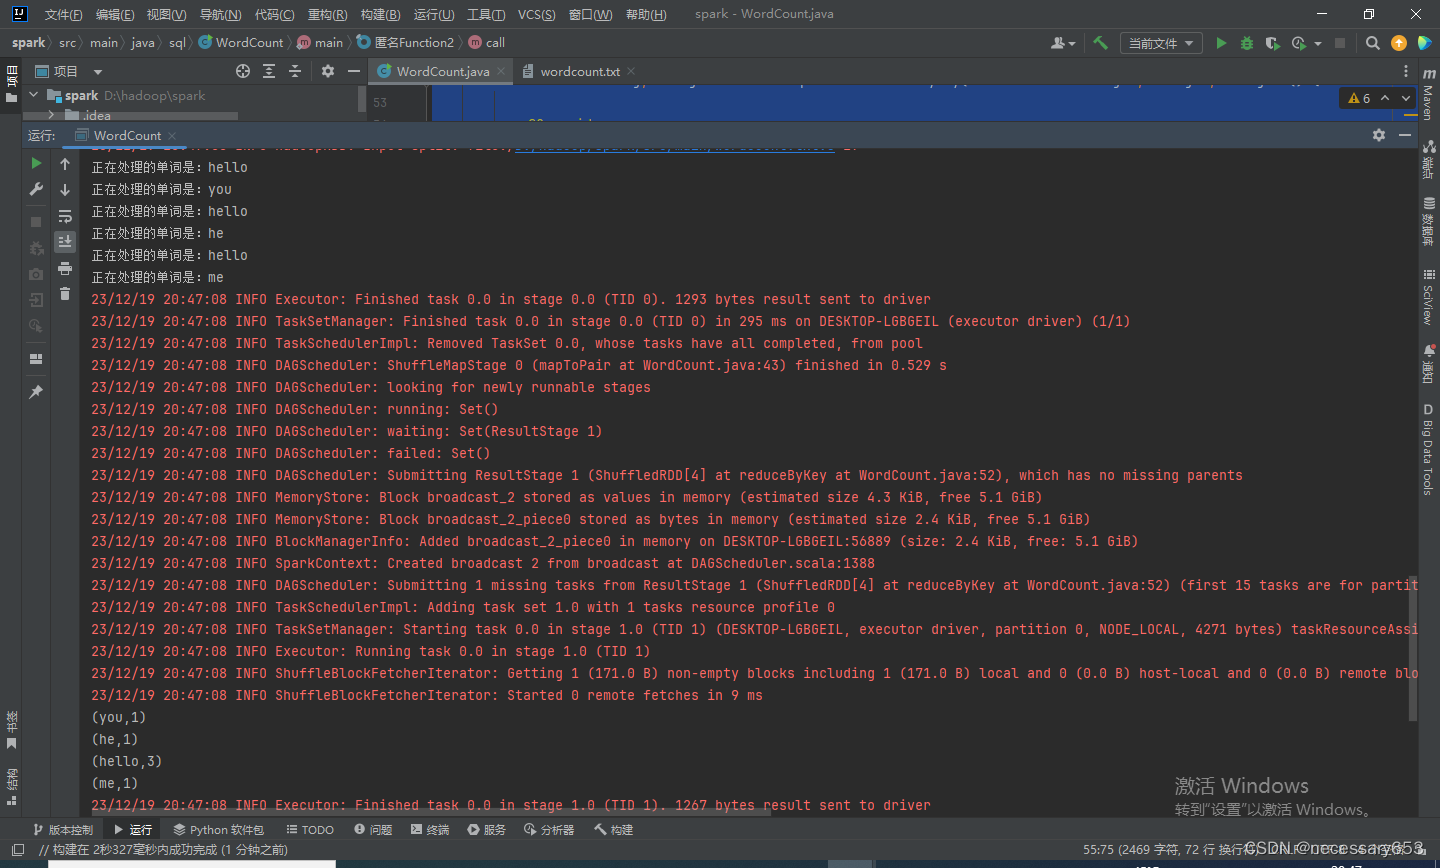Image resolution: width=1440 pixels, height=868 pixels.
Task: Build project with the hammer icon
Action: 1101,43
